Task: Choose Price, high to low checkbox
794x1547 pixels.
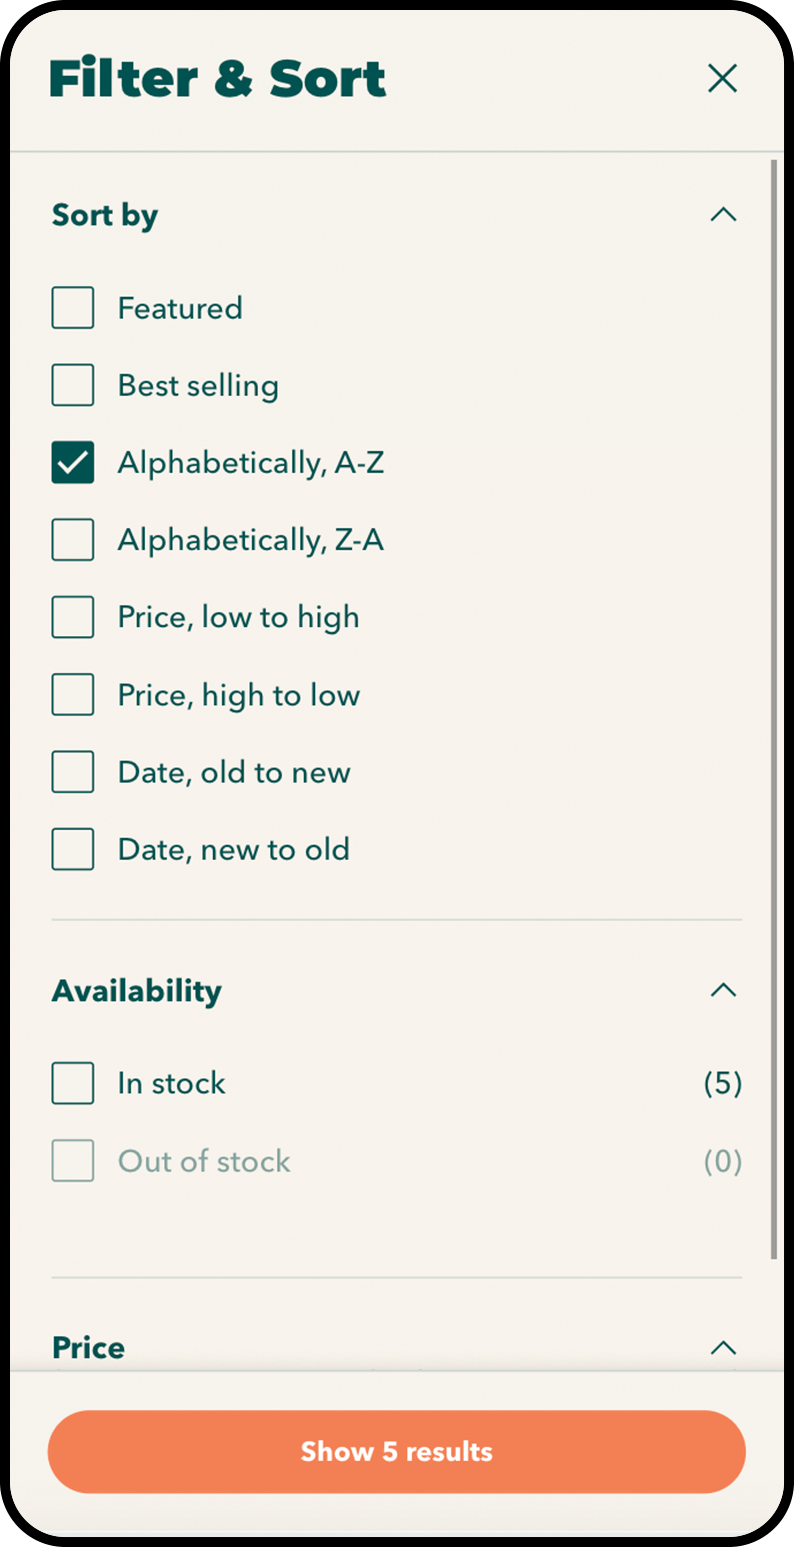Action: tap(73, 695)
